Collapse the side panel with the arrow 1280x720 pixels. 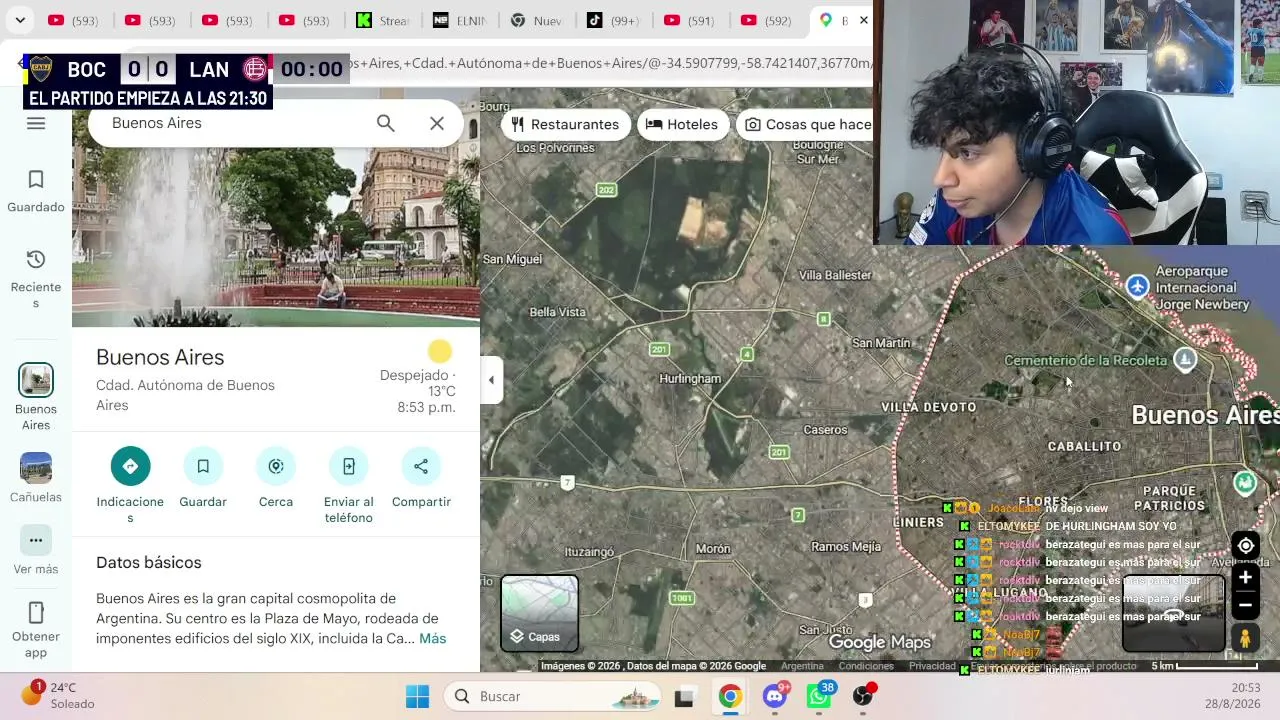click(491, 380)
